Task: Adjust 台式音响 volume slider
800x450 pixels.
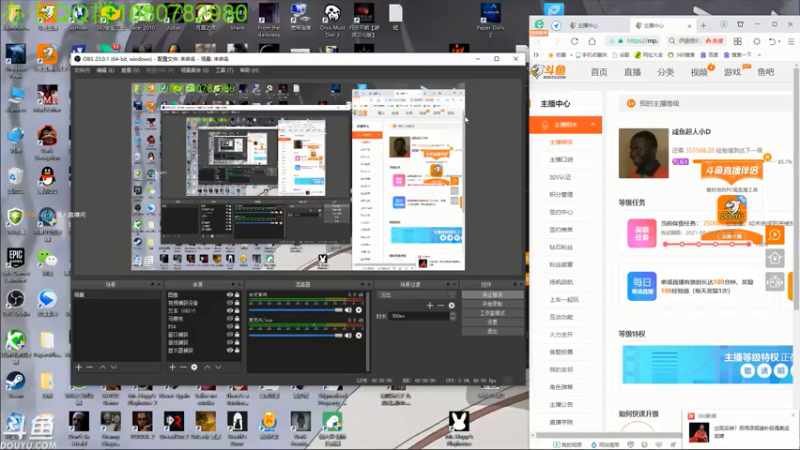Action: 295,310
